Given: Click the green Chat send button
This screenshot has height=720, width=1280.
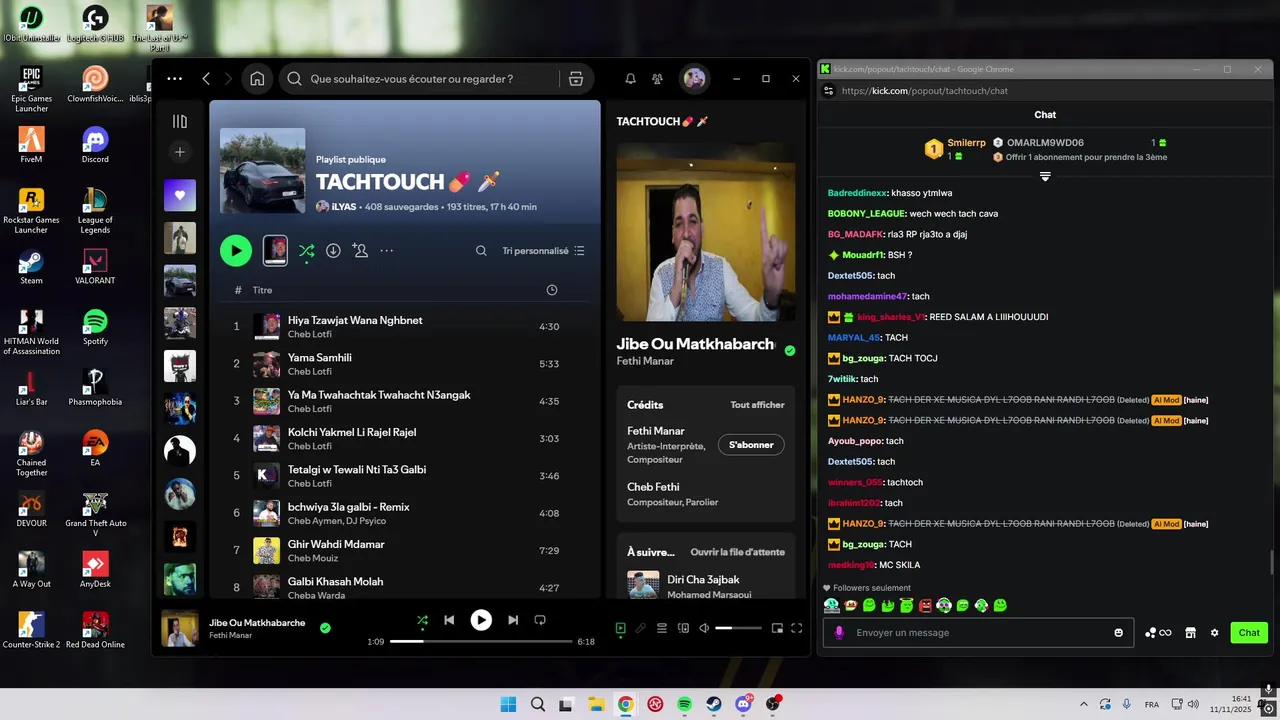Looking at the screenshot, I should 1249,632.
